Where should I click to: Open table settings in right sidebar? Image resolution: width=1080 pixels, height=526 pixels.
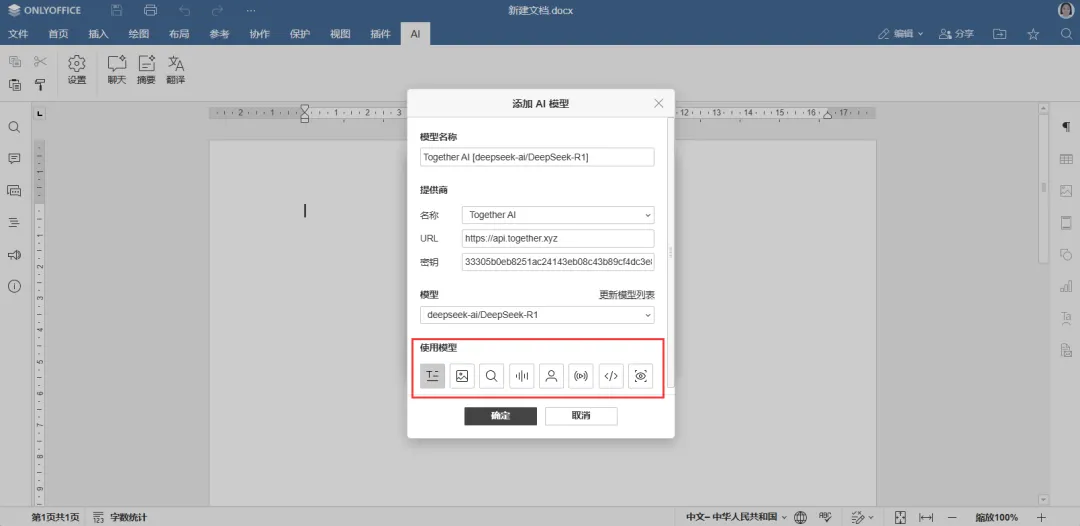1066,159
